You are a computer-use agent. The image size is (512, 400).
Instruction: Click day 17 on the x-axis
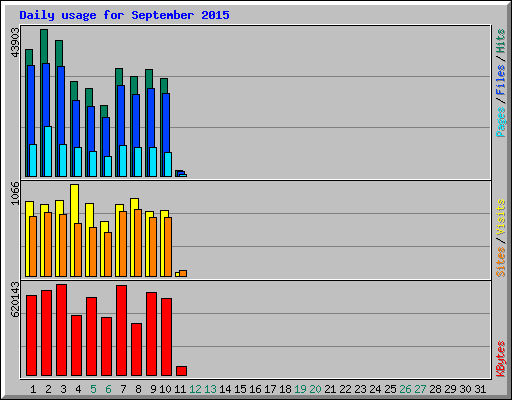(x=270, y=389)
